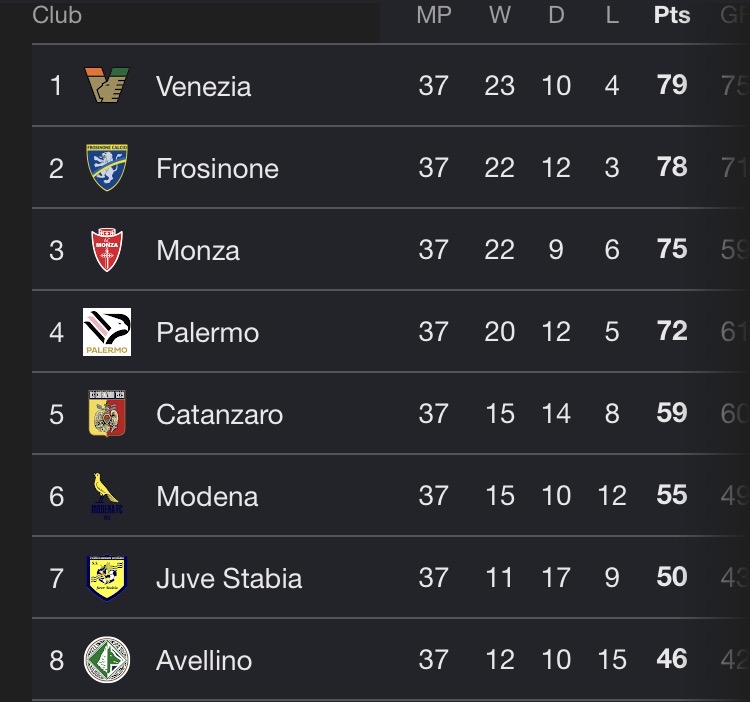Open the Venezia team name link
This screenshot has width=750, height=702.
(203, 87)
